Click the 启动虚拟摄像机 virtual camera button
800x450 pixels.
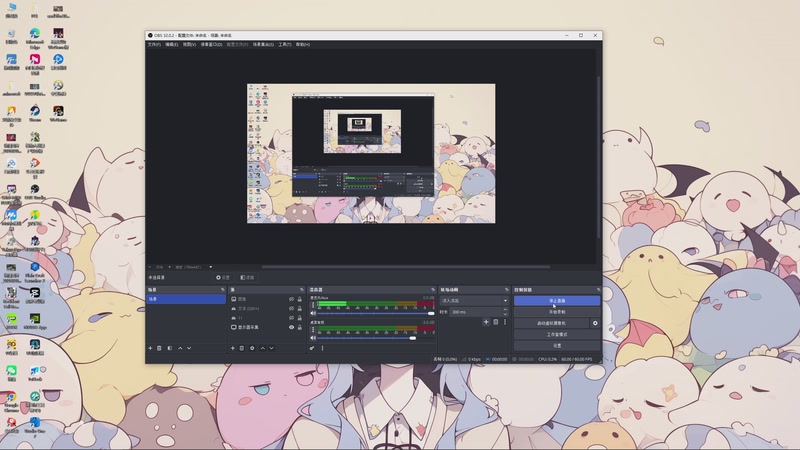coord(551,323)
